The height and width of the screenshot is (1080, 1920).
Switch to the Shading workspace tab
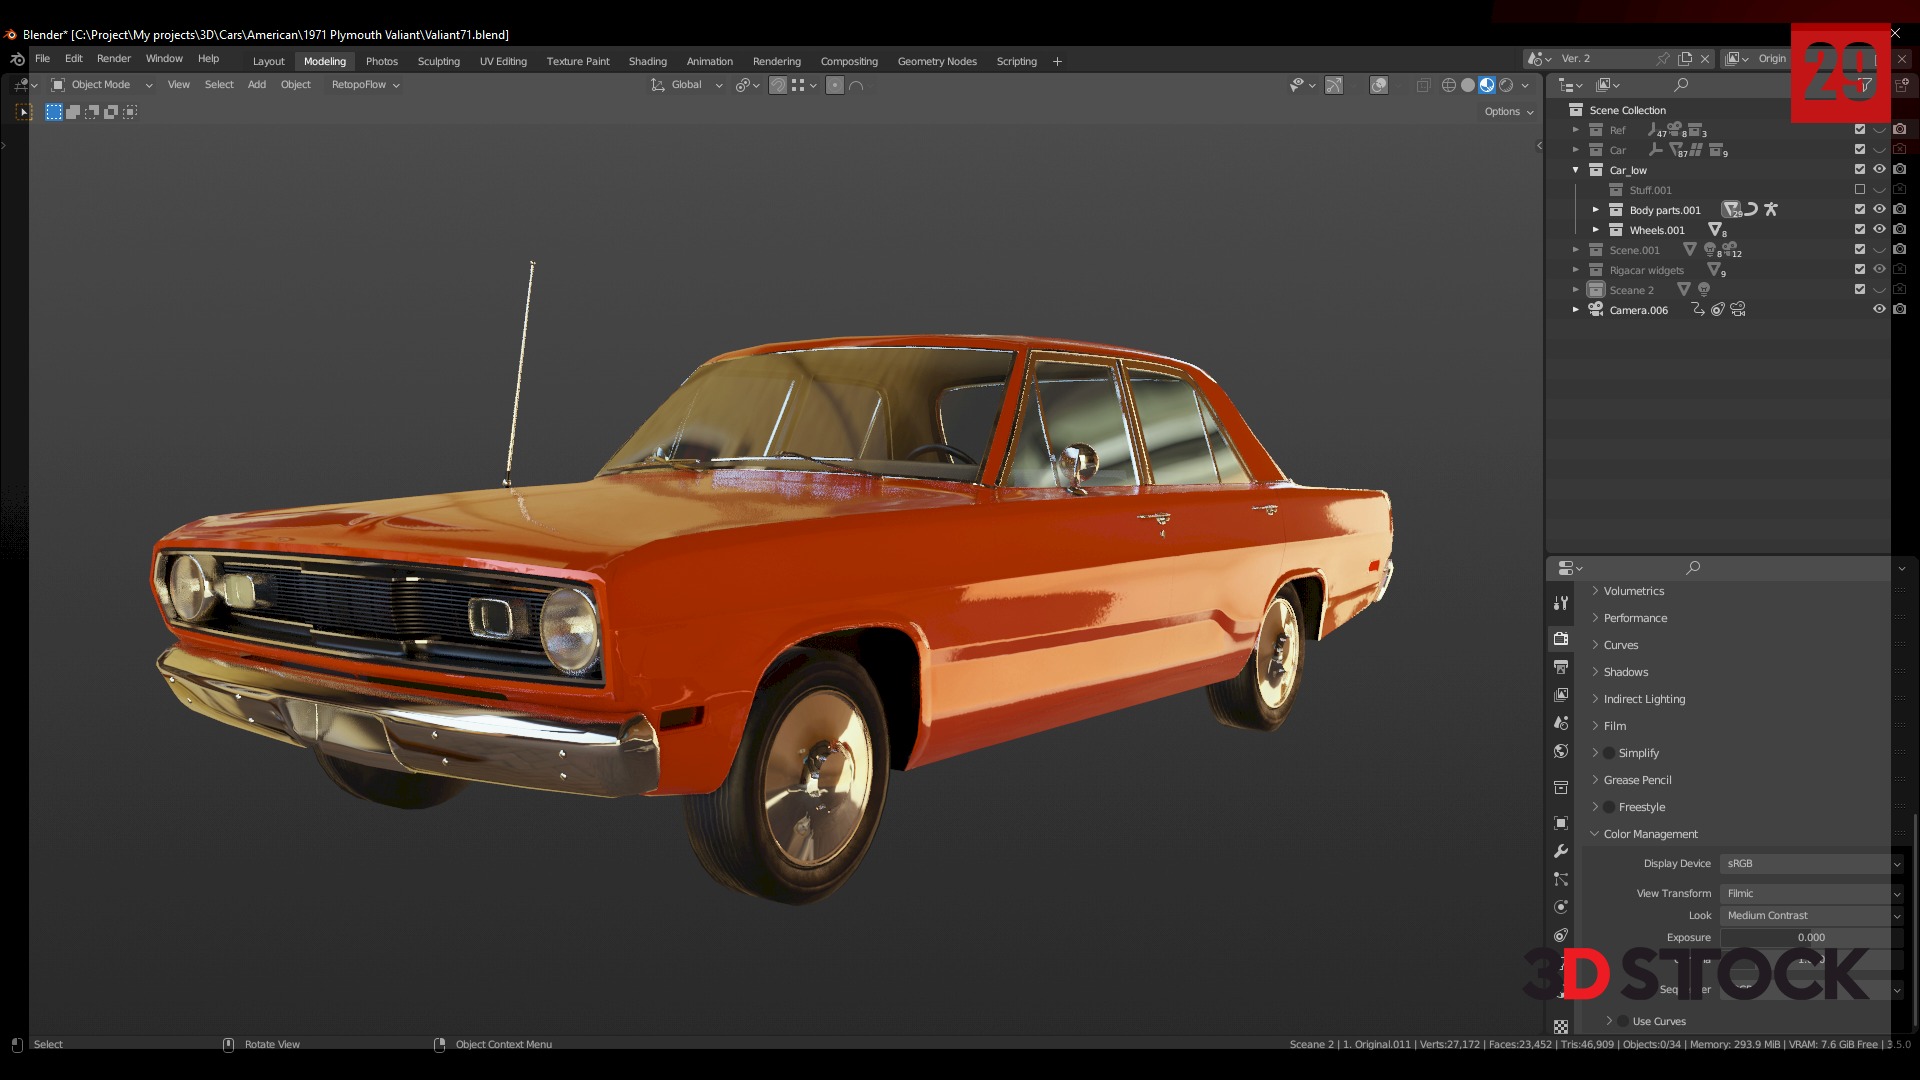(647, 61)
